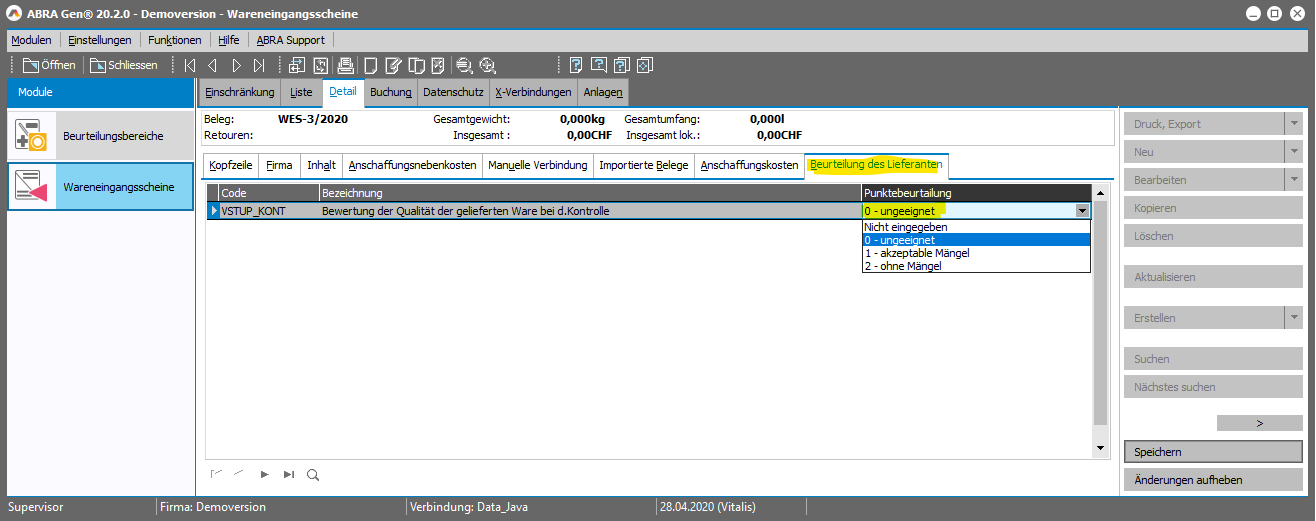Click the first help question-mark toolbar icon

pyautogui.click(x=576, y=65)
